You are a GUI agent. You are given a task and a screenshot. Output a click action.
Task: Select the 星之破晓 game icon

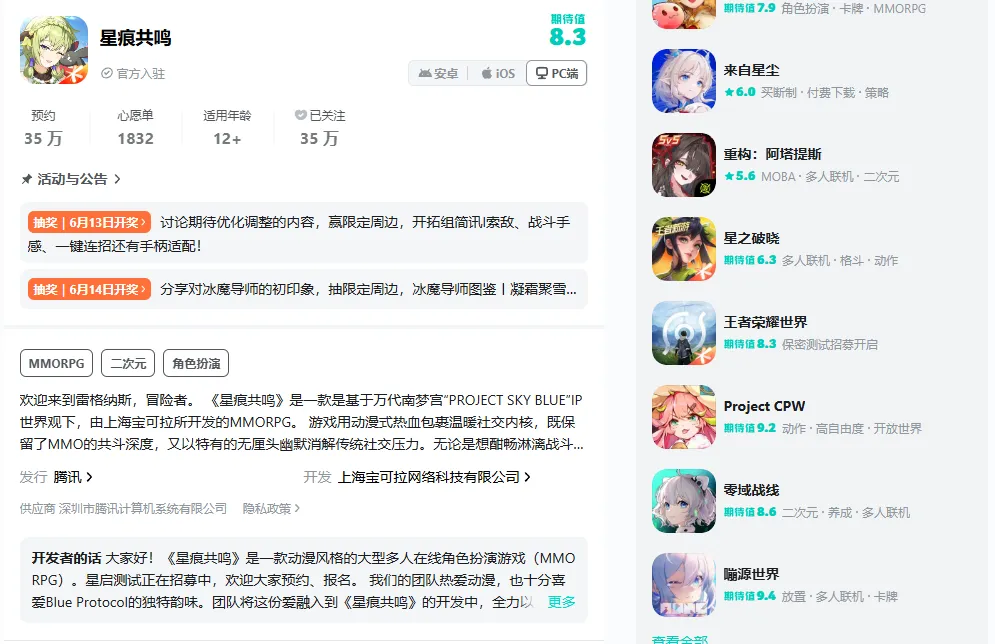(x=684, y=249)
